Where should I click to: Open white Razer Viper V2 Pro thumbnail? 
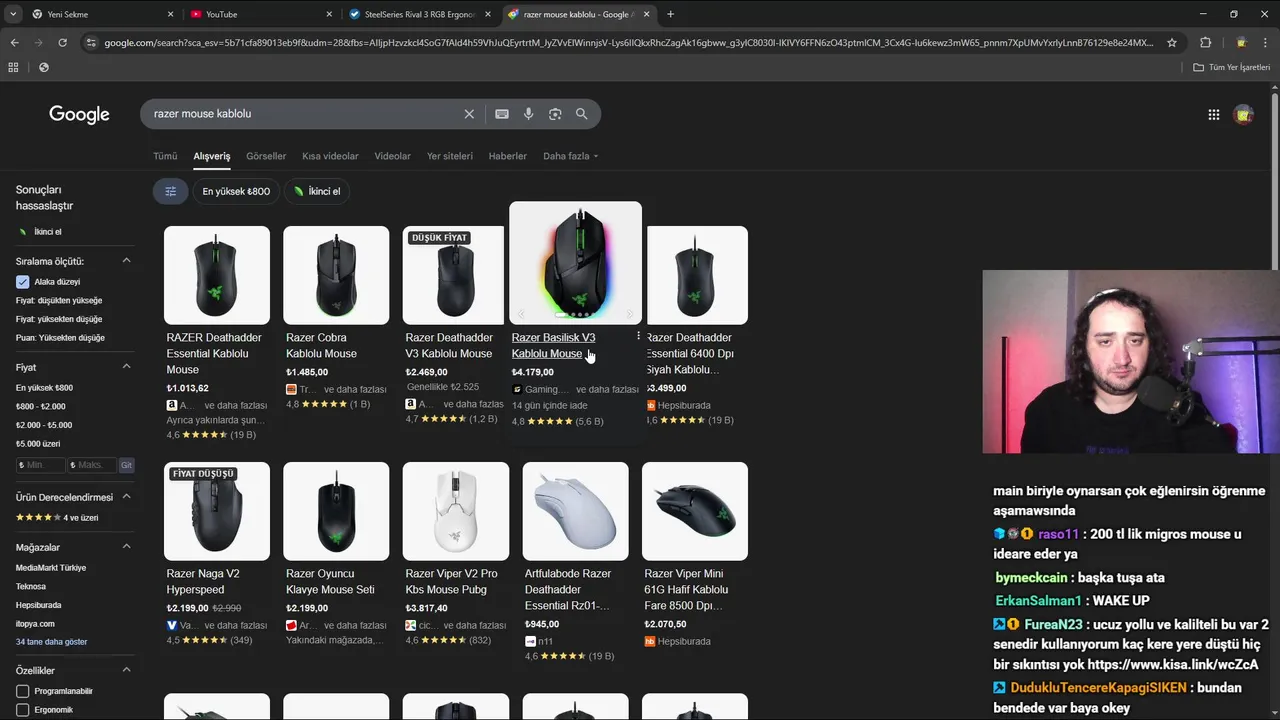pos(456,511)
